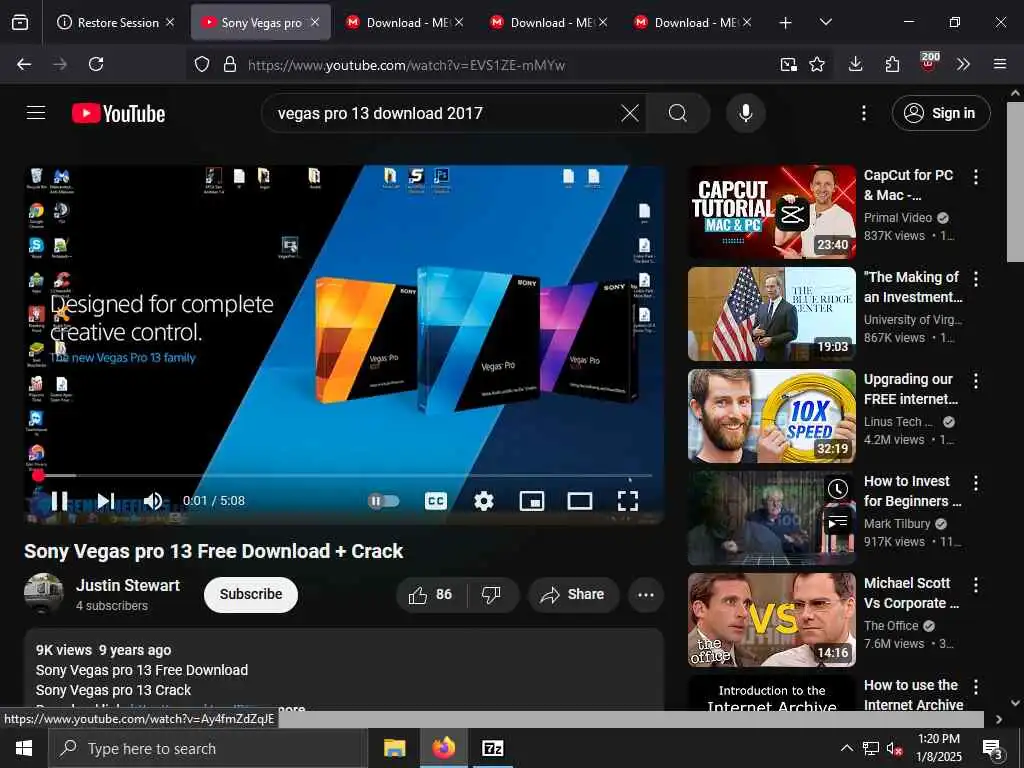
Task: Toggle closed captions CC button
Action: pyautogui.click(x=436, y=501)
